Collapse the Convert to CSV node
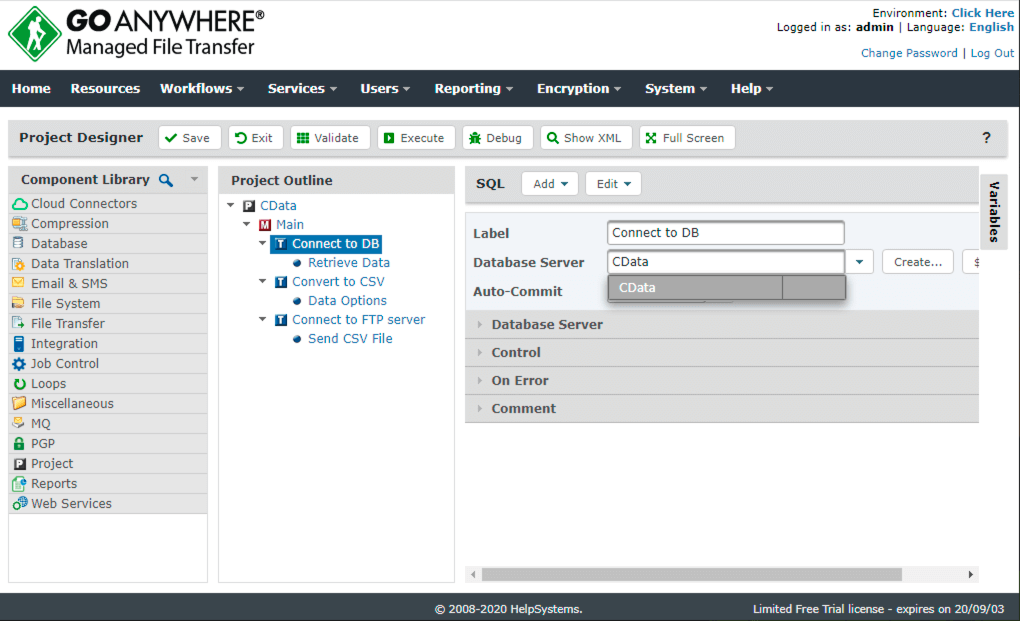The height and width of the screenshot is (621, 1020). [263, 281]
